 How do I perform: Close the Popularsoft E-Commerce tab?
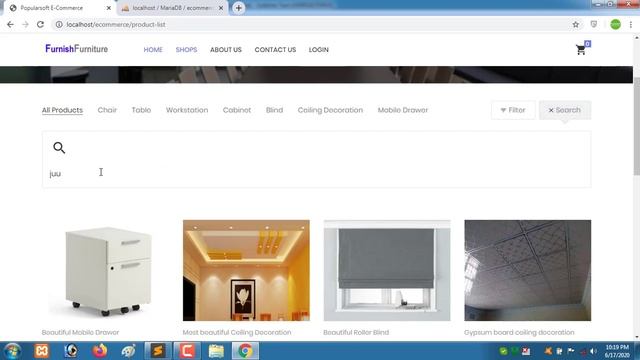tap(109, 8)
